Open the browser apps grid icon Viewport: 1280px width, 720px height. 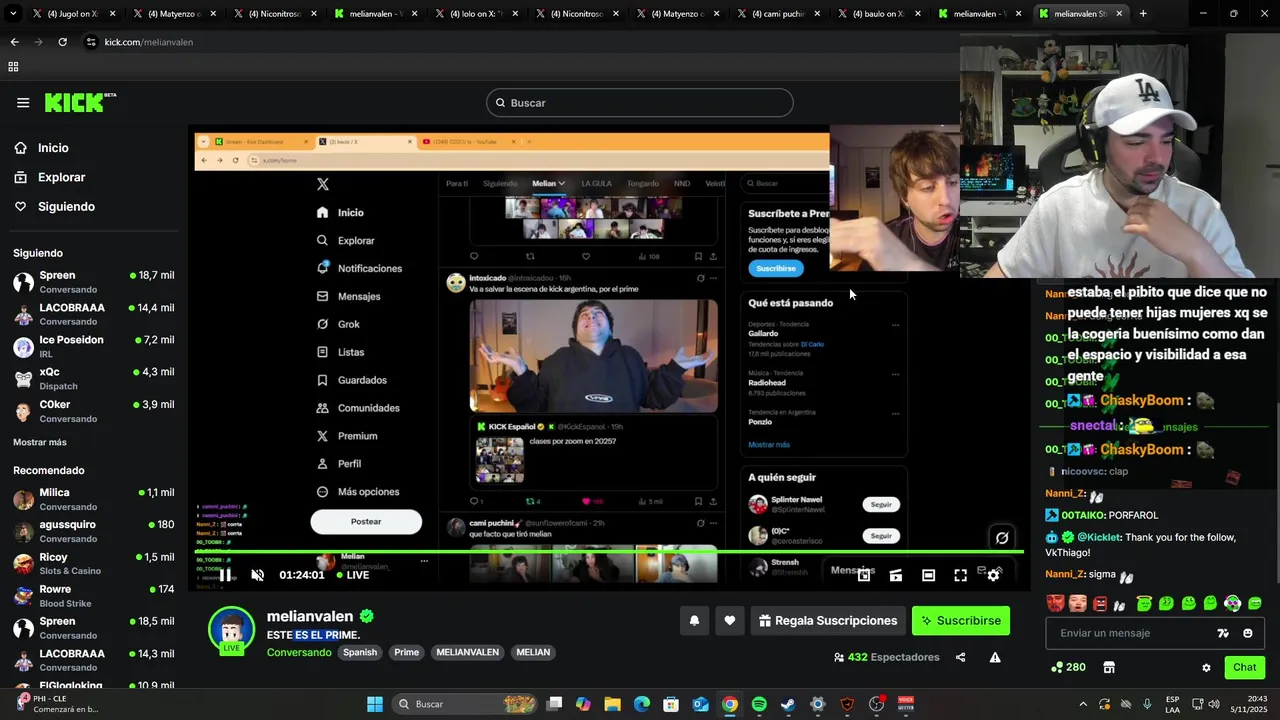point(13,67)
